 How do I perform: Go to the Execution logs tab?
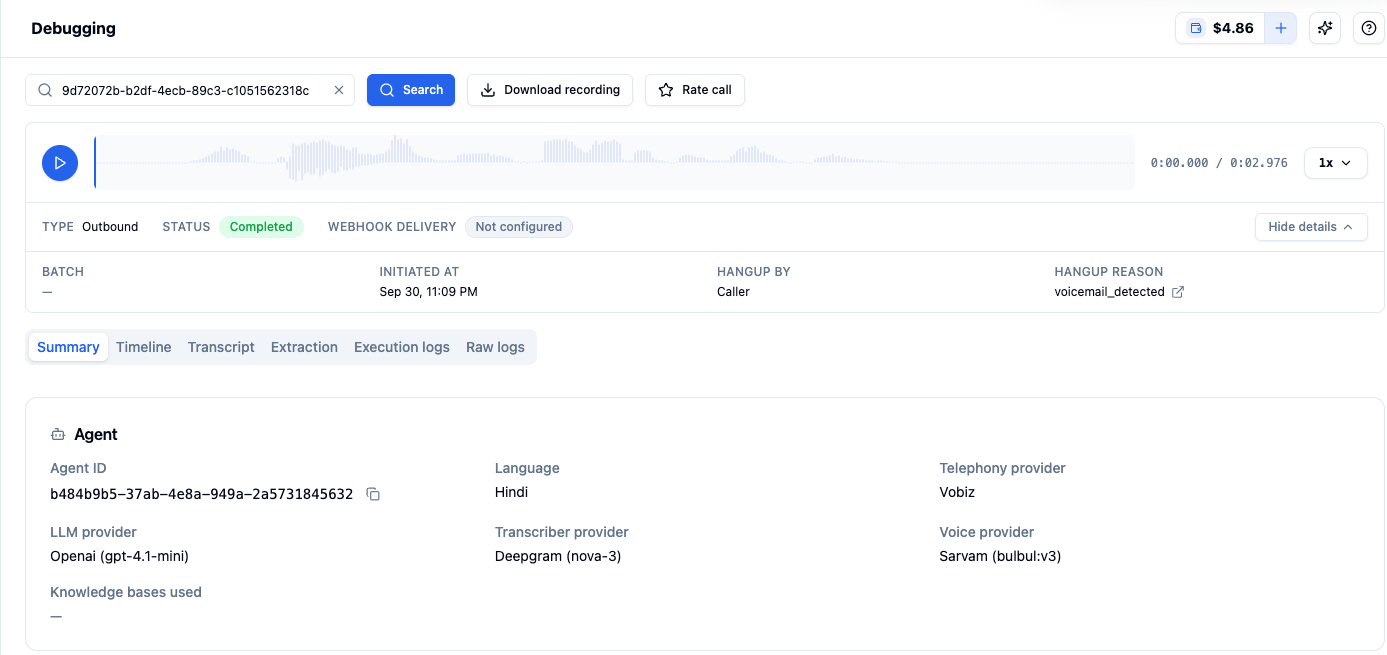tap(402, 347)
